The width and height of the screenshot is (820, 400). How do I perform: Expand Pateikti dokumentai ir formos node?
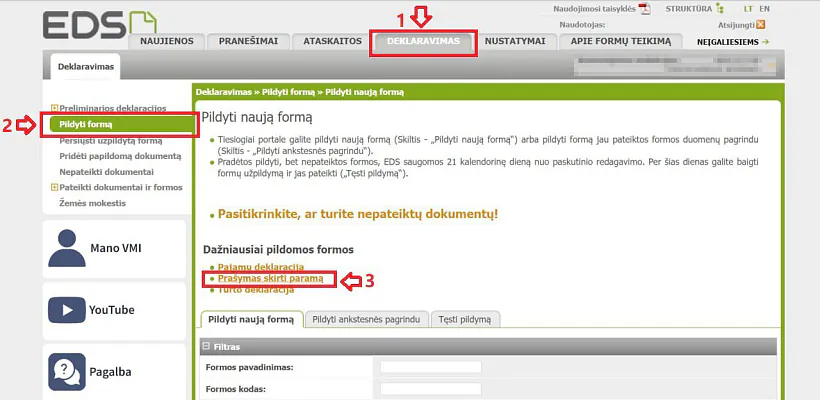(x=54, y=187)
